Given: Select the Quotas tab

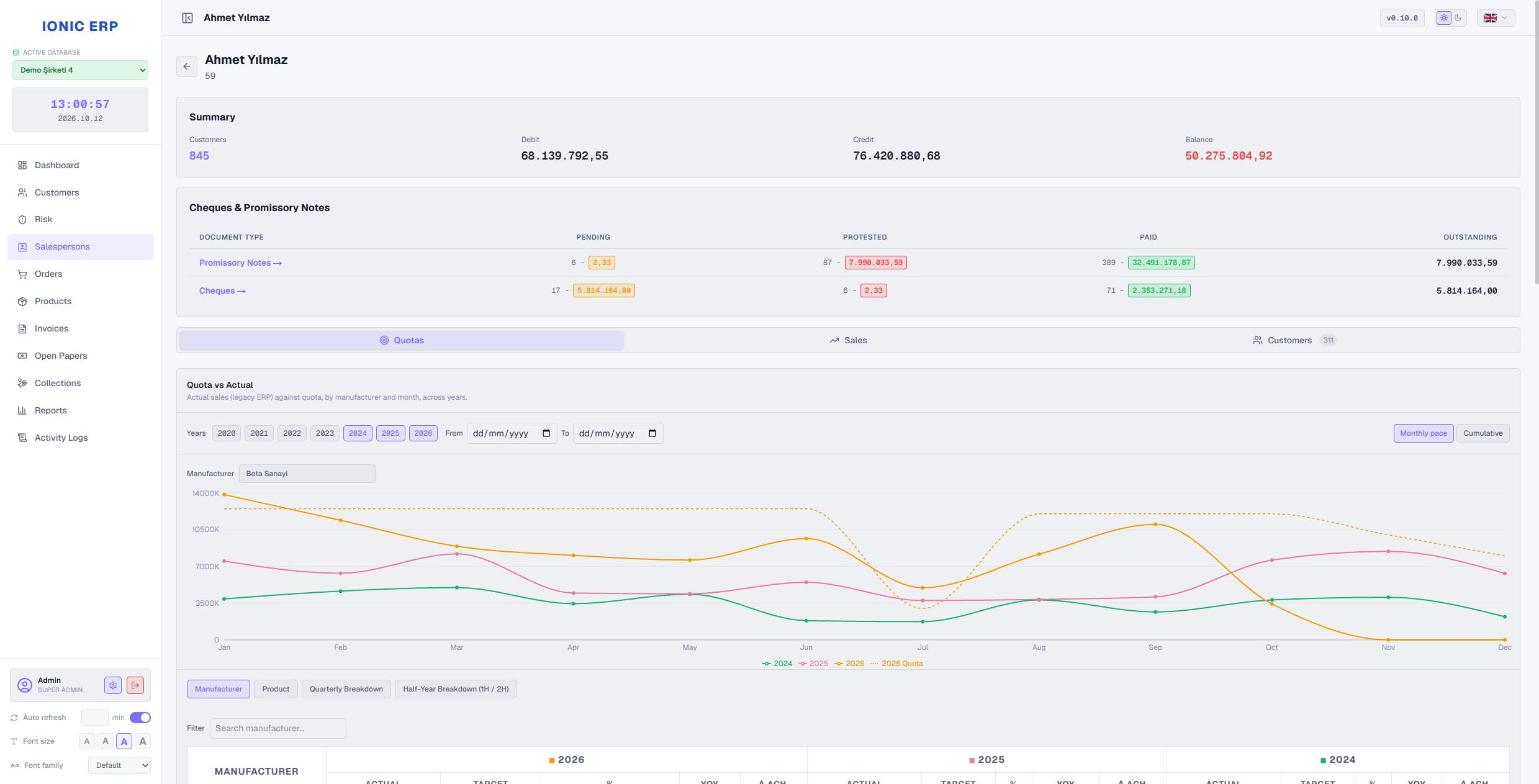Looking at the screenshot, I should 402,340.
